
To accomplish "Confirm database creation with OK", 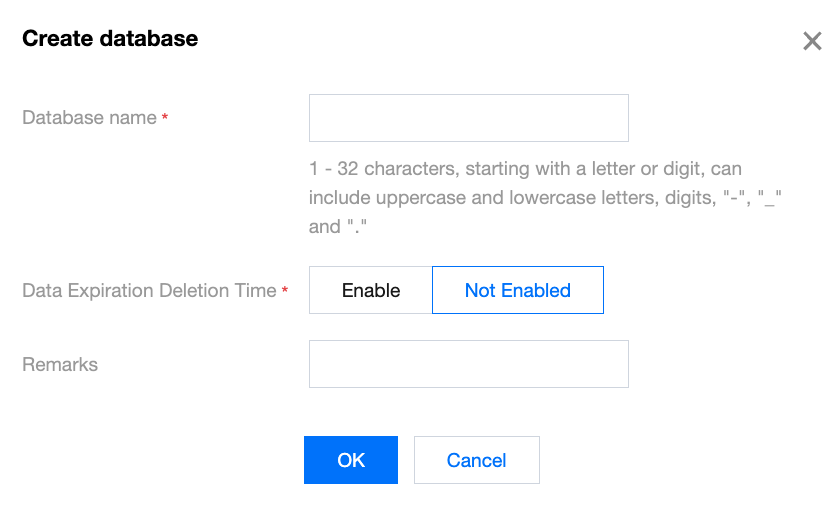I will (351, 460).
